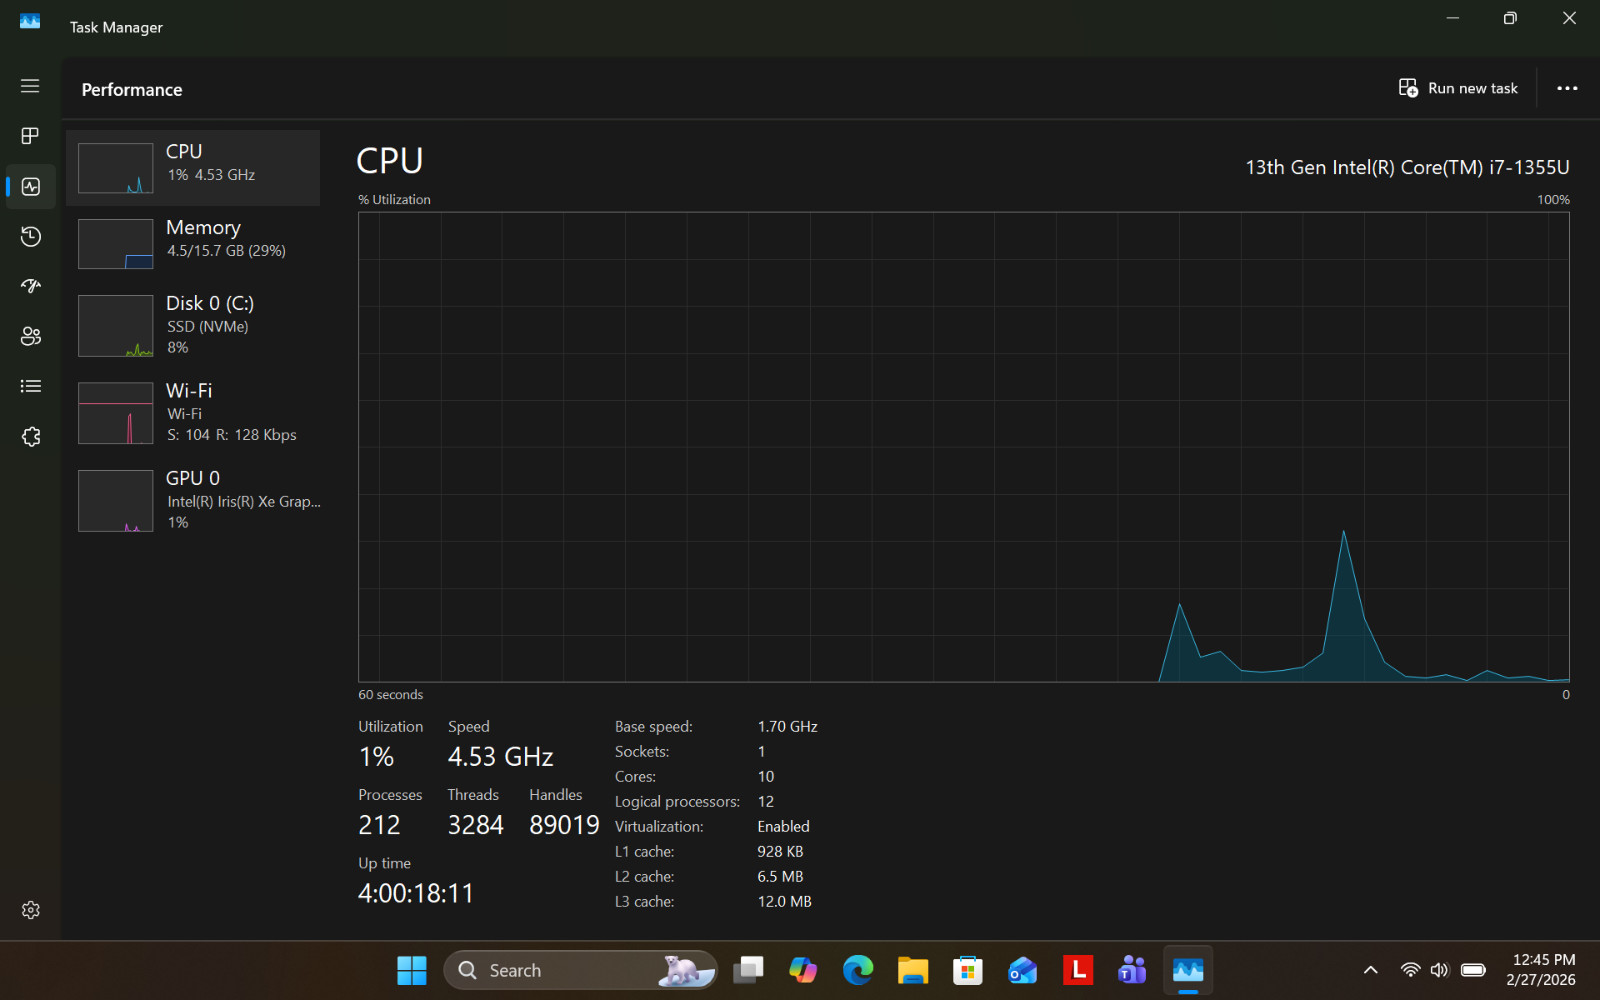Image resolution: width=1600 pixels, height=1000 pixels.
Task: Open the App history page icon
Action: (x=30, y=236)
